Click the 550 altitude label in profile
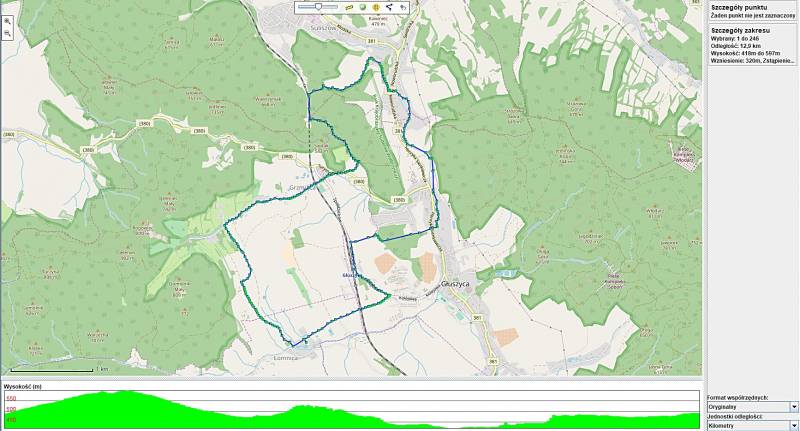Viewport: 800px width, 431px height. [10, 398]
